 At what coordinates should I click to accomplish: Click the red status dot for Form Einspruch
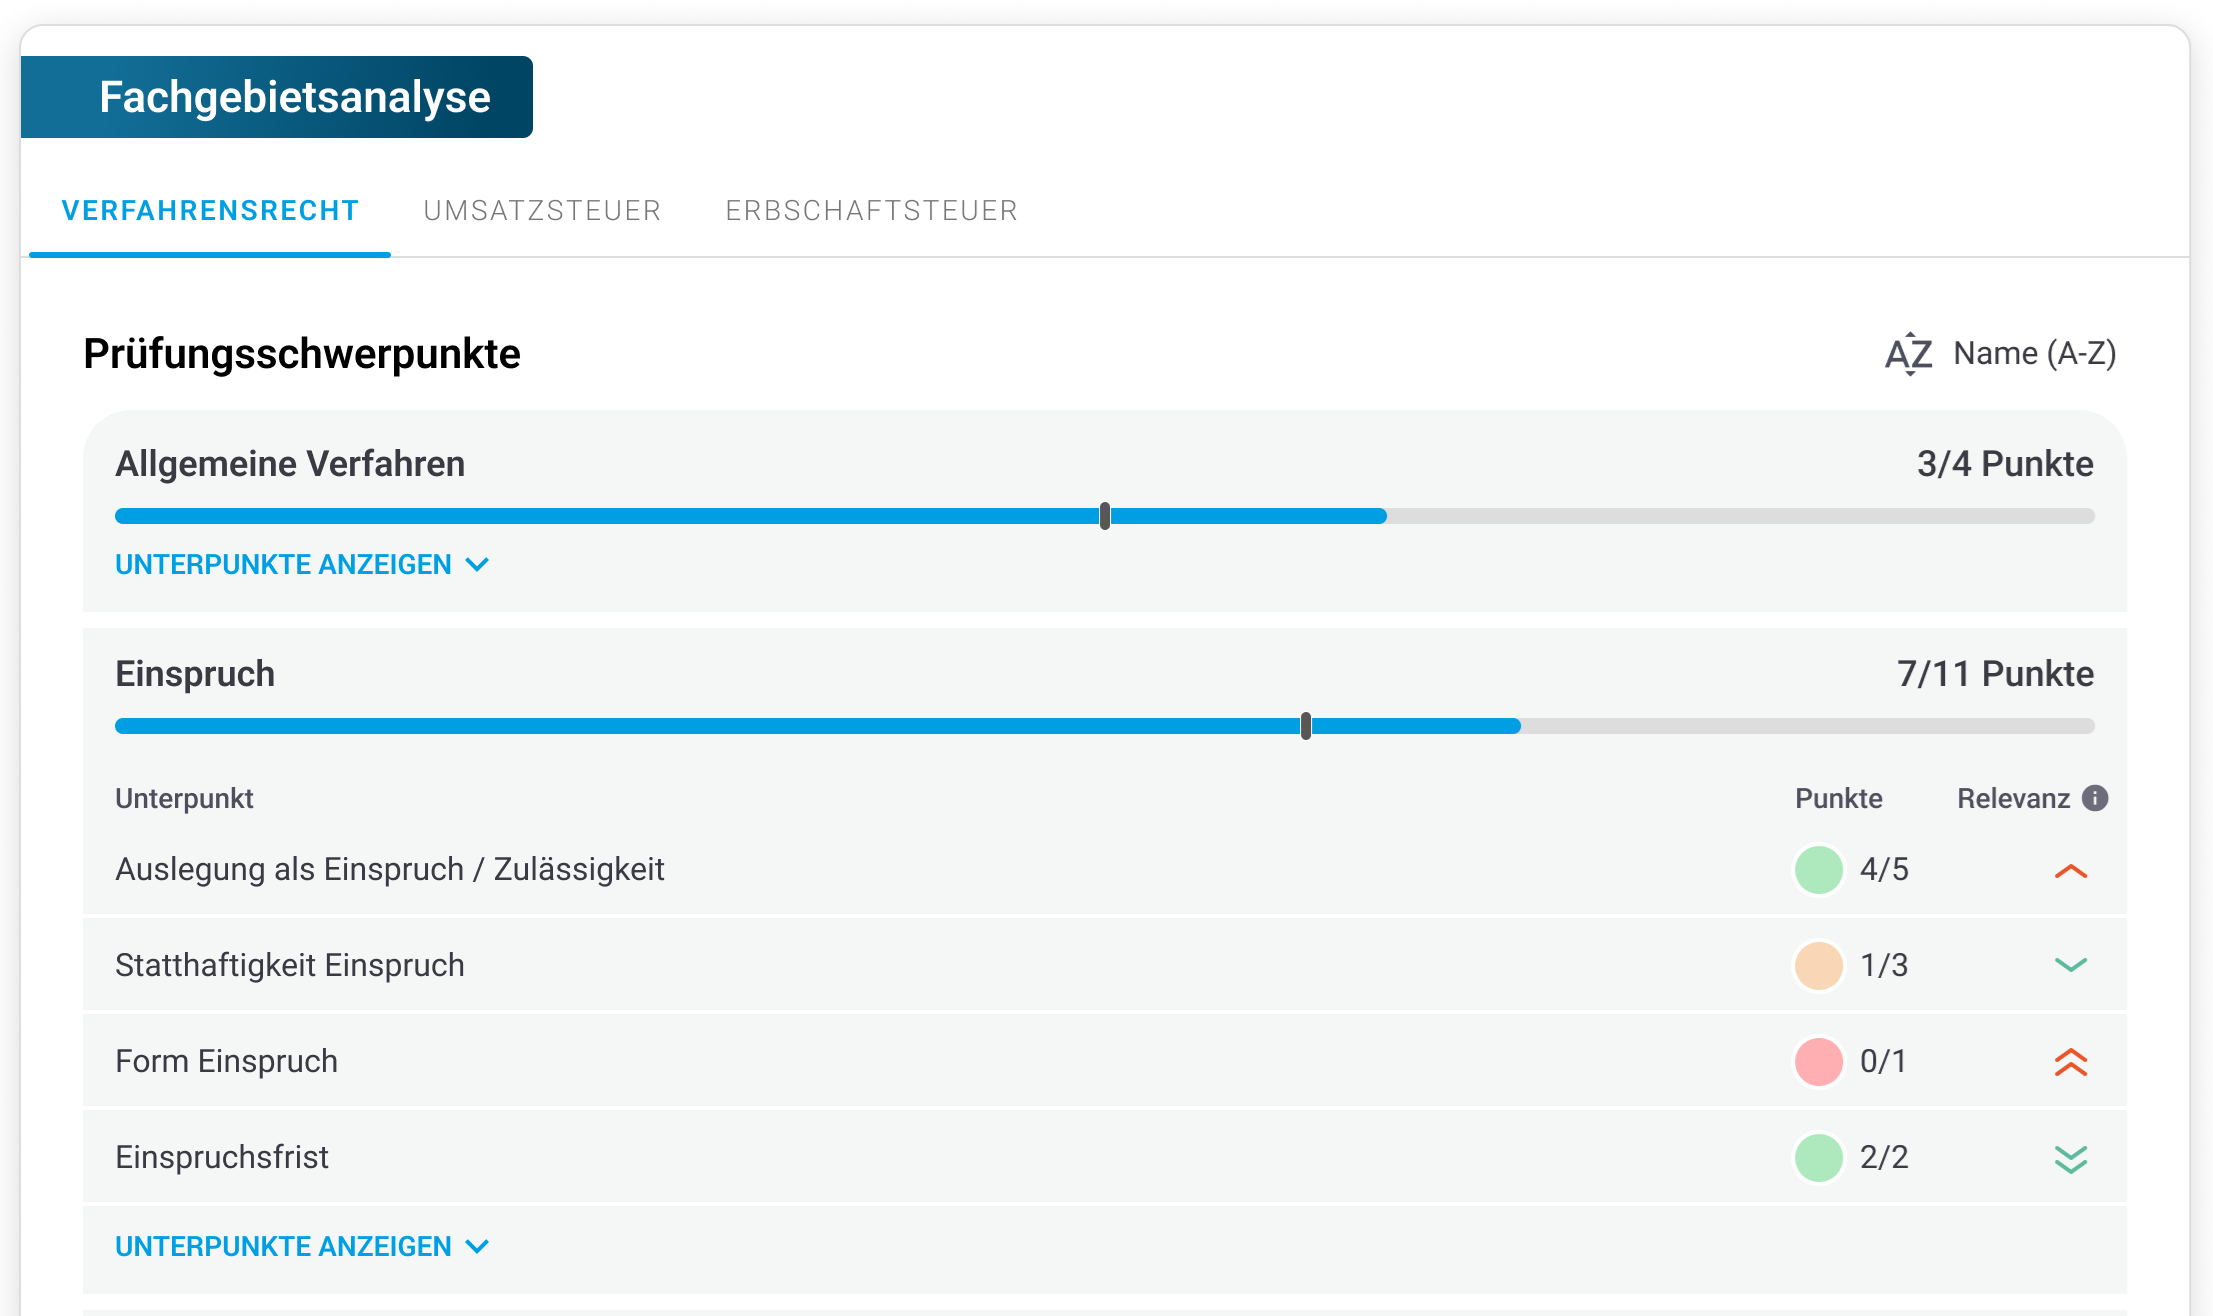[x=1819, y=1061]
